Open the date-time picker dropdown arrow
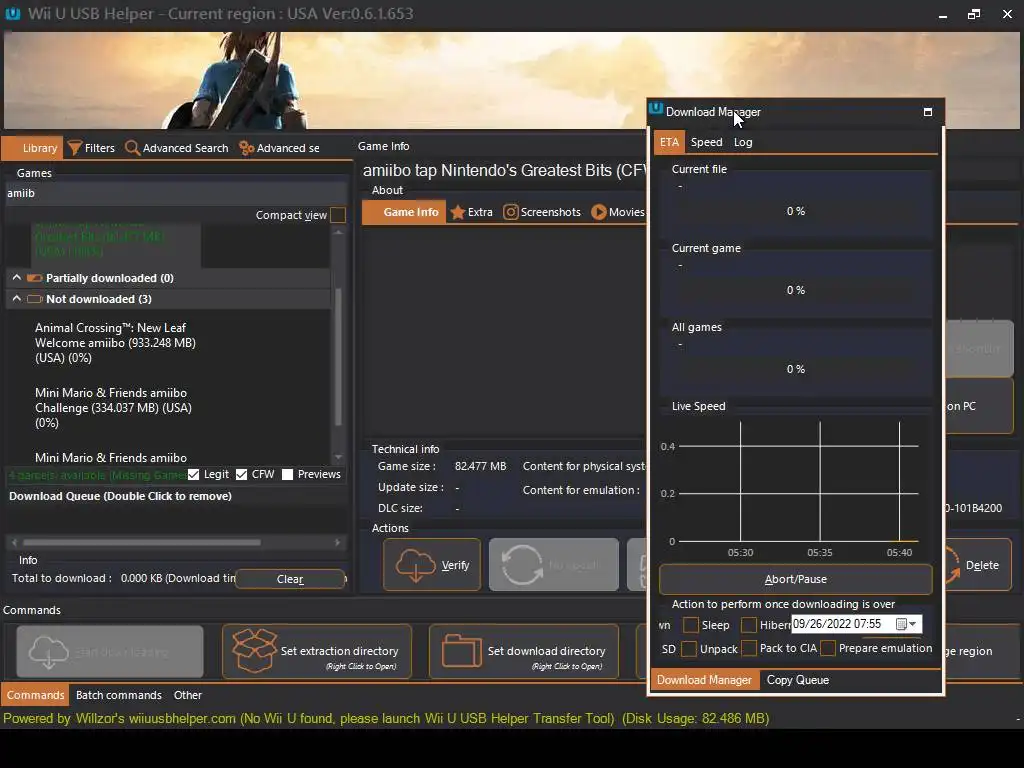 (913, 624)
